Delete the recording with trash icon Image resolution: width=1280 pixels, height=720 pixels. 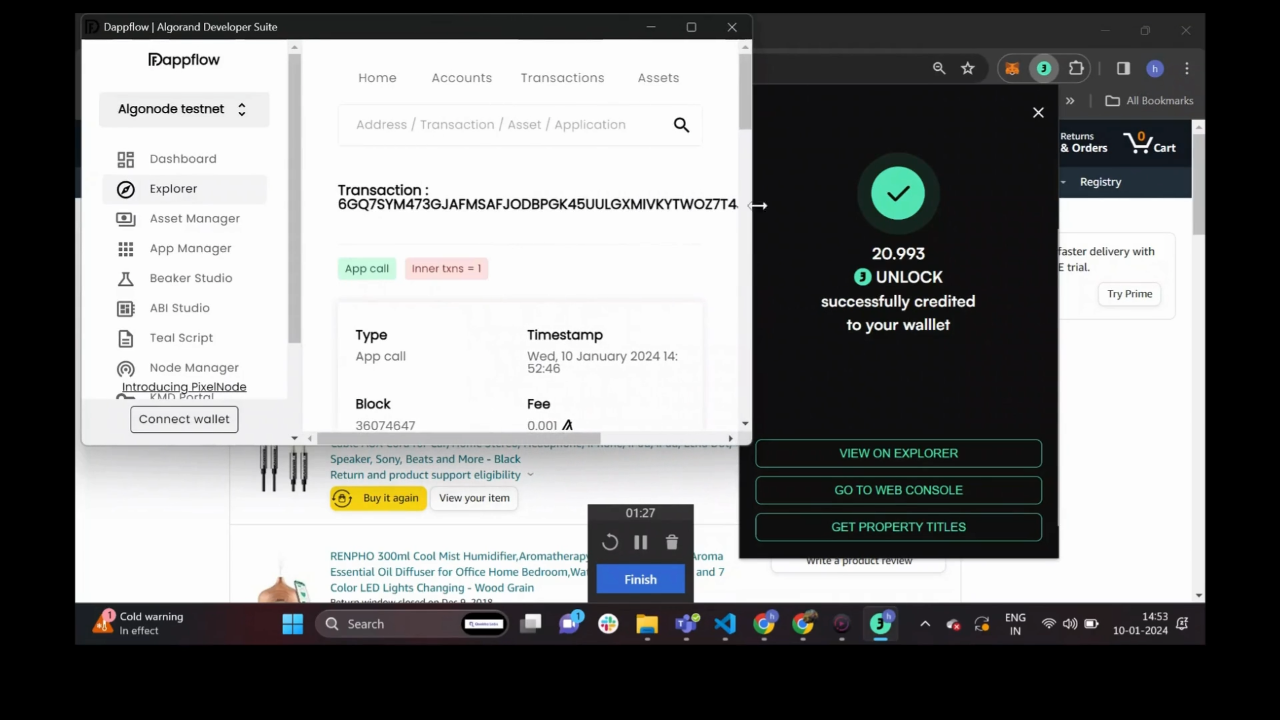672,542
